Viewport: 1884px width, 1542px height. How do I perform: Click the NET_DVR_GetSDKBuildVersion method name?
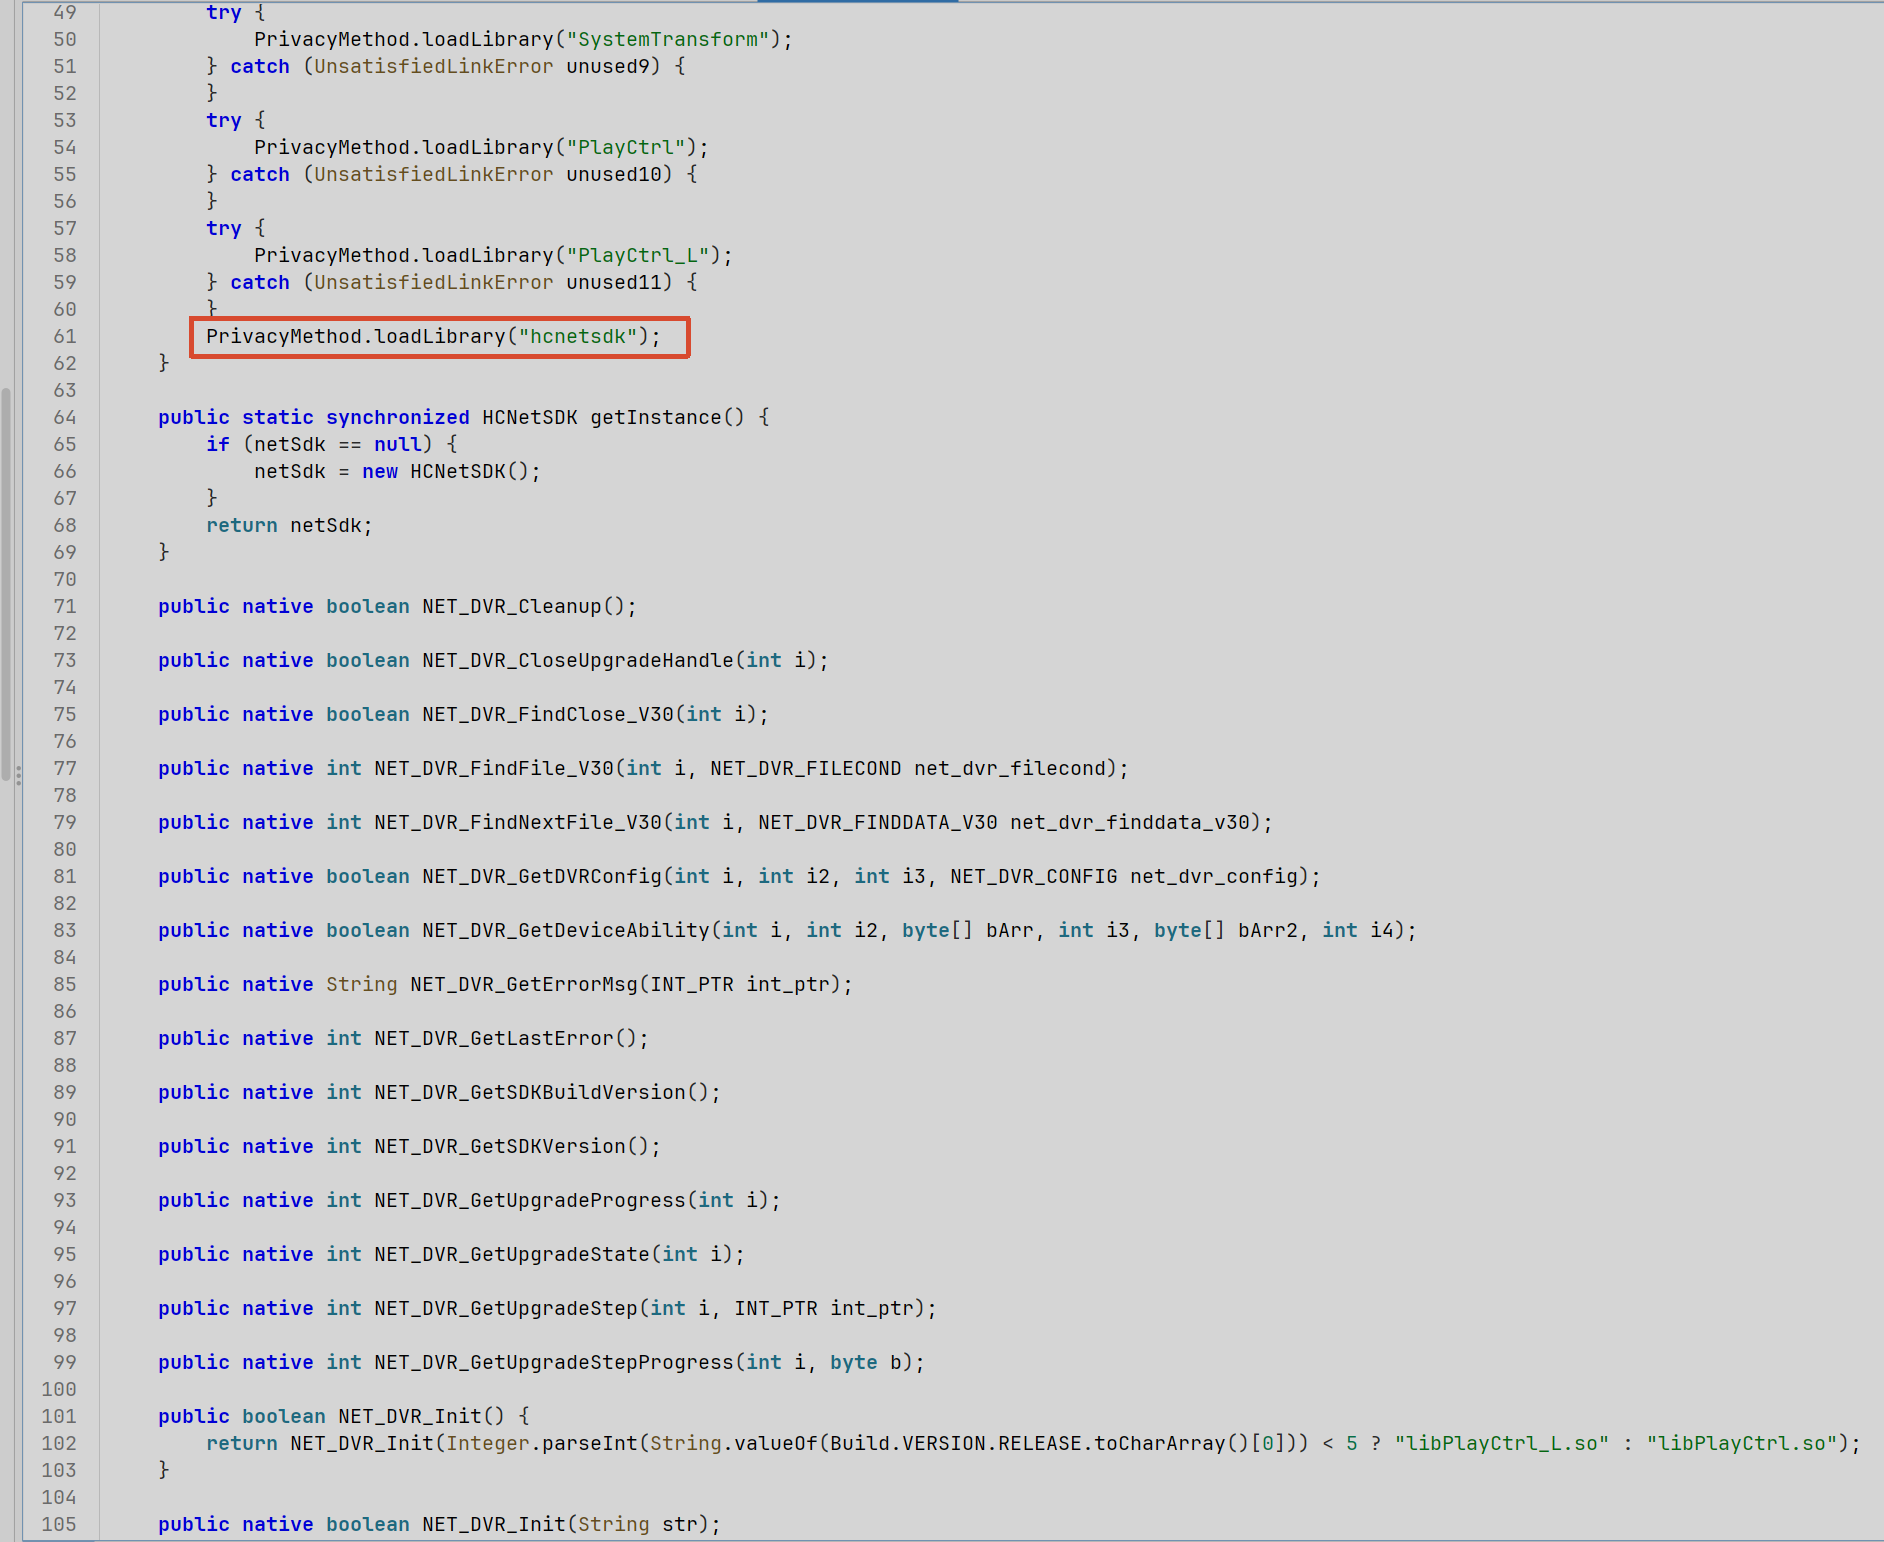(529, 1092)
